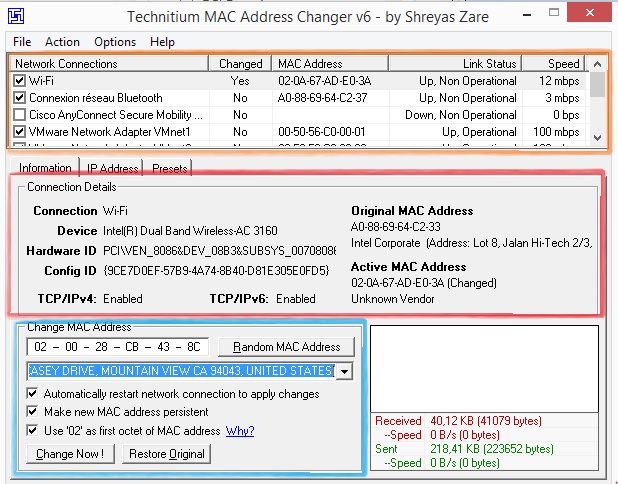Click original MAC A0-88-69-64-C2-33 text
Viewport: 618px width, 484px height.
[396, 227]
